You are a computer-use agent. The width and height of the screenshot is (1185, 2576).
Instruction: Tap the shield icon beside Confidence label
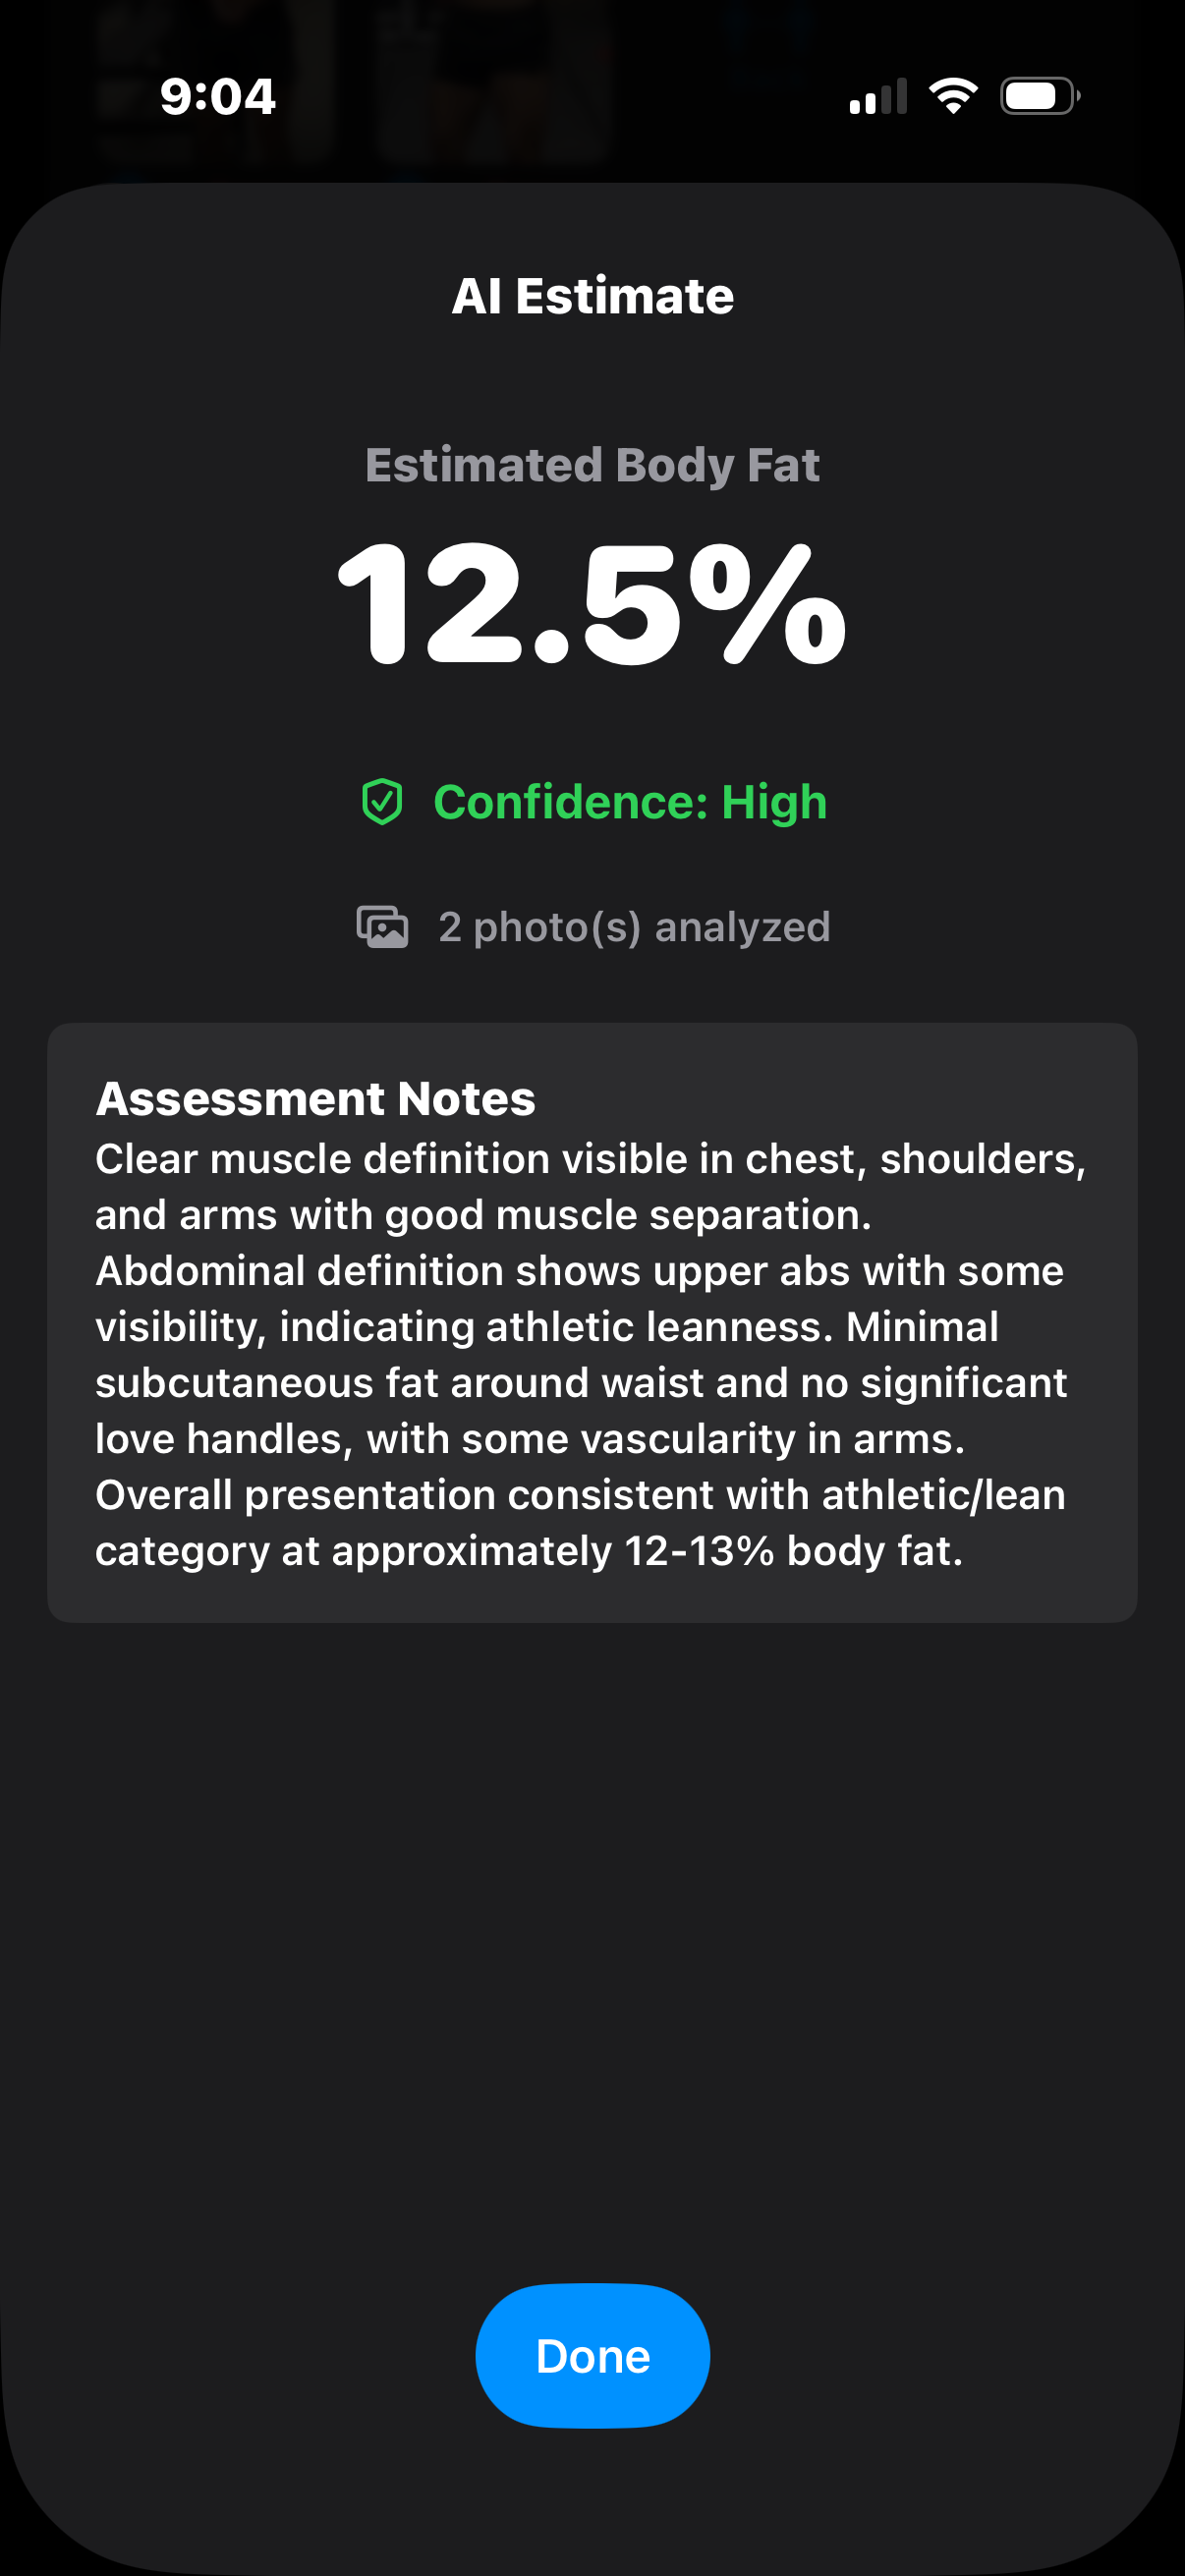point(381,800)
